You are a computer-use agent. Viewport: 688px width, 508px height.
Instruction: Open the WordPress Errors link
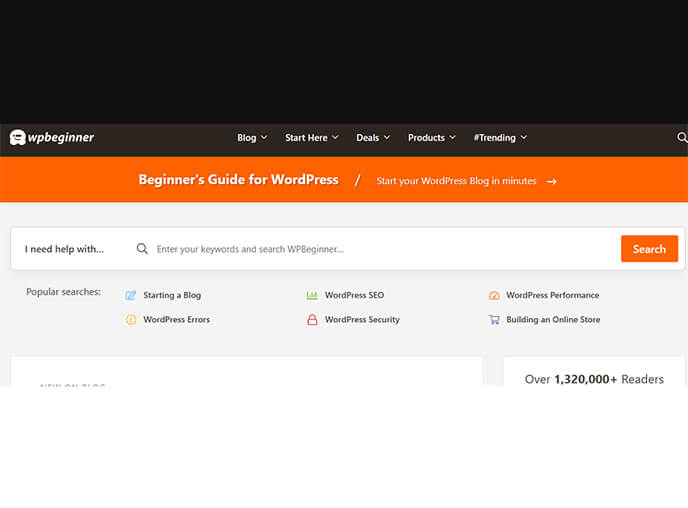tap(177, 319)
